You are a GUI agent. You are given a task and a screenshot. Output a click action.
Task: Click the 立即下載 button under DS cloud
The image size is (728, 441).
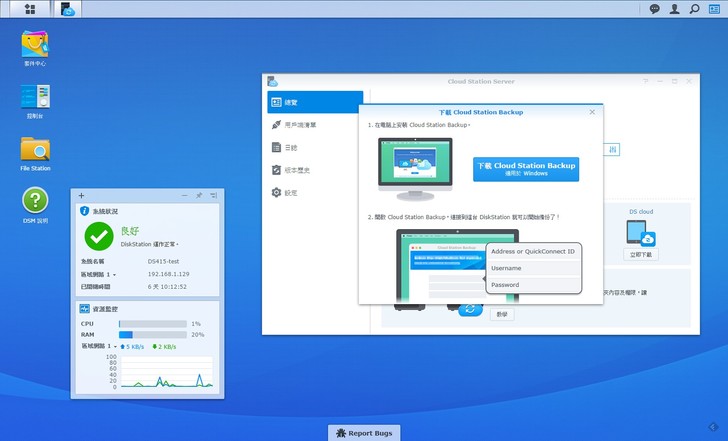[640, 255]
